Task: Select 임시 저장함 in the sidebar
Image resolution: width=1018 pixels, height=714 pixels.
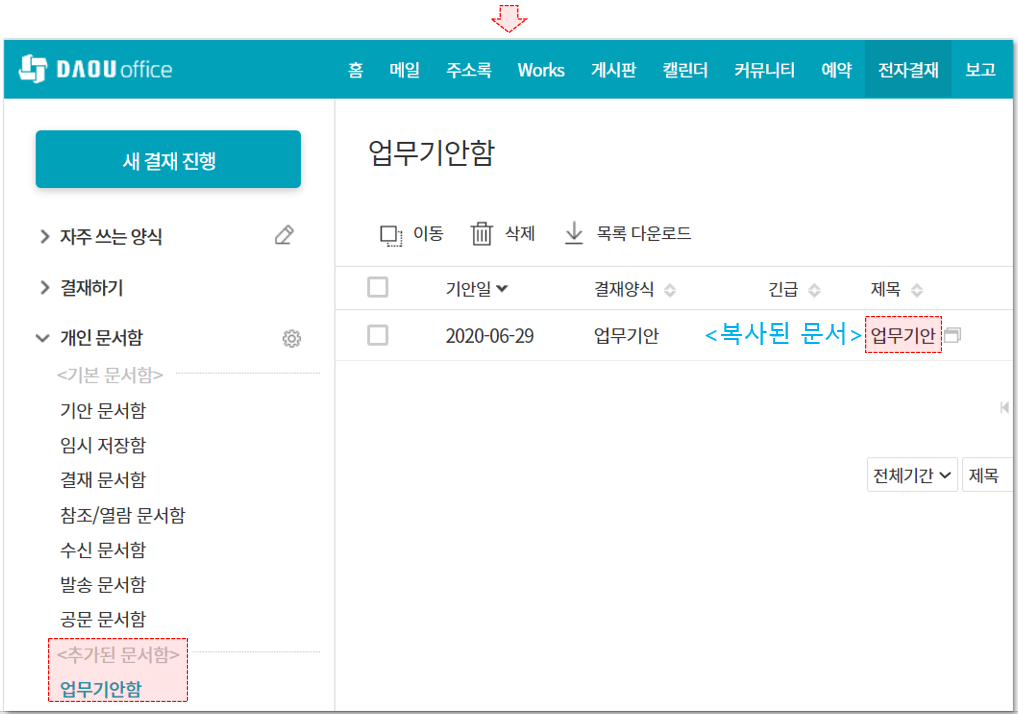Action: click(102, 445)
